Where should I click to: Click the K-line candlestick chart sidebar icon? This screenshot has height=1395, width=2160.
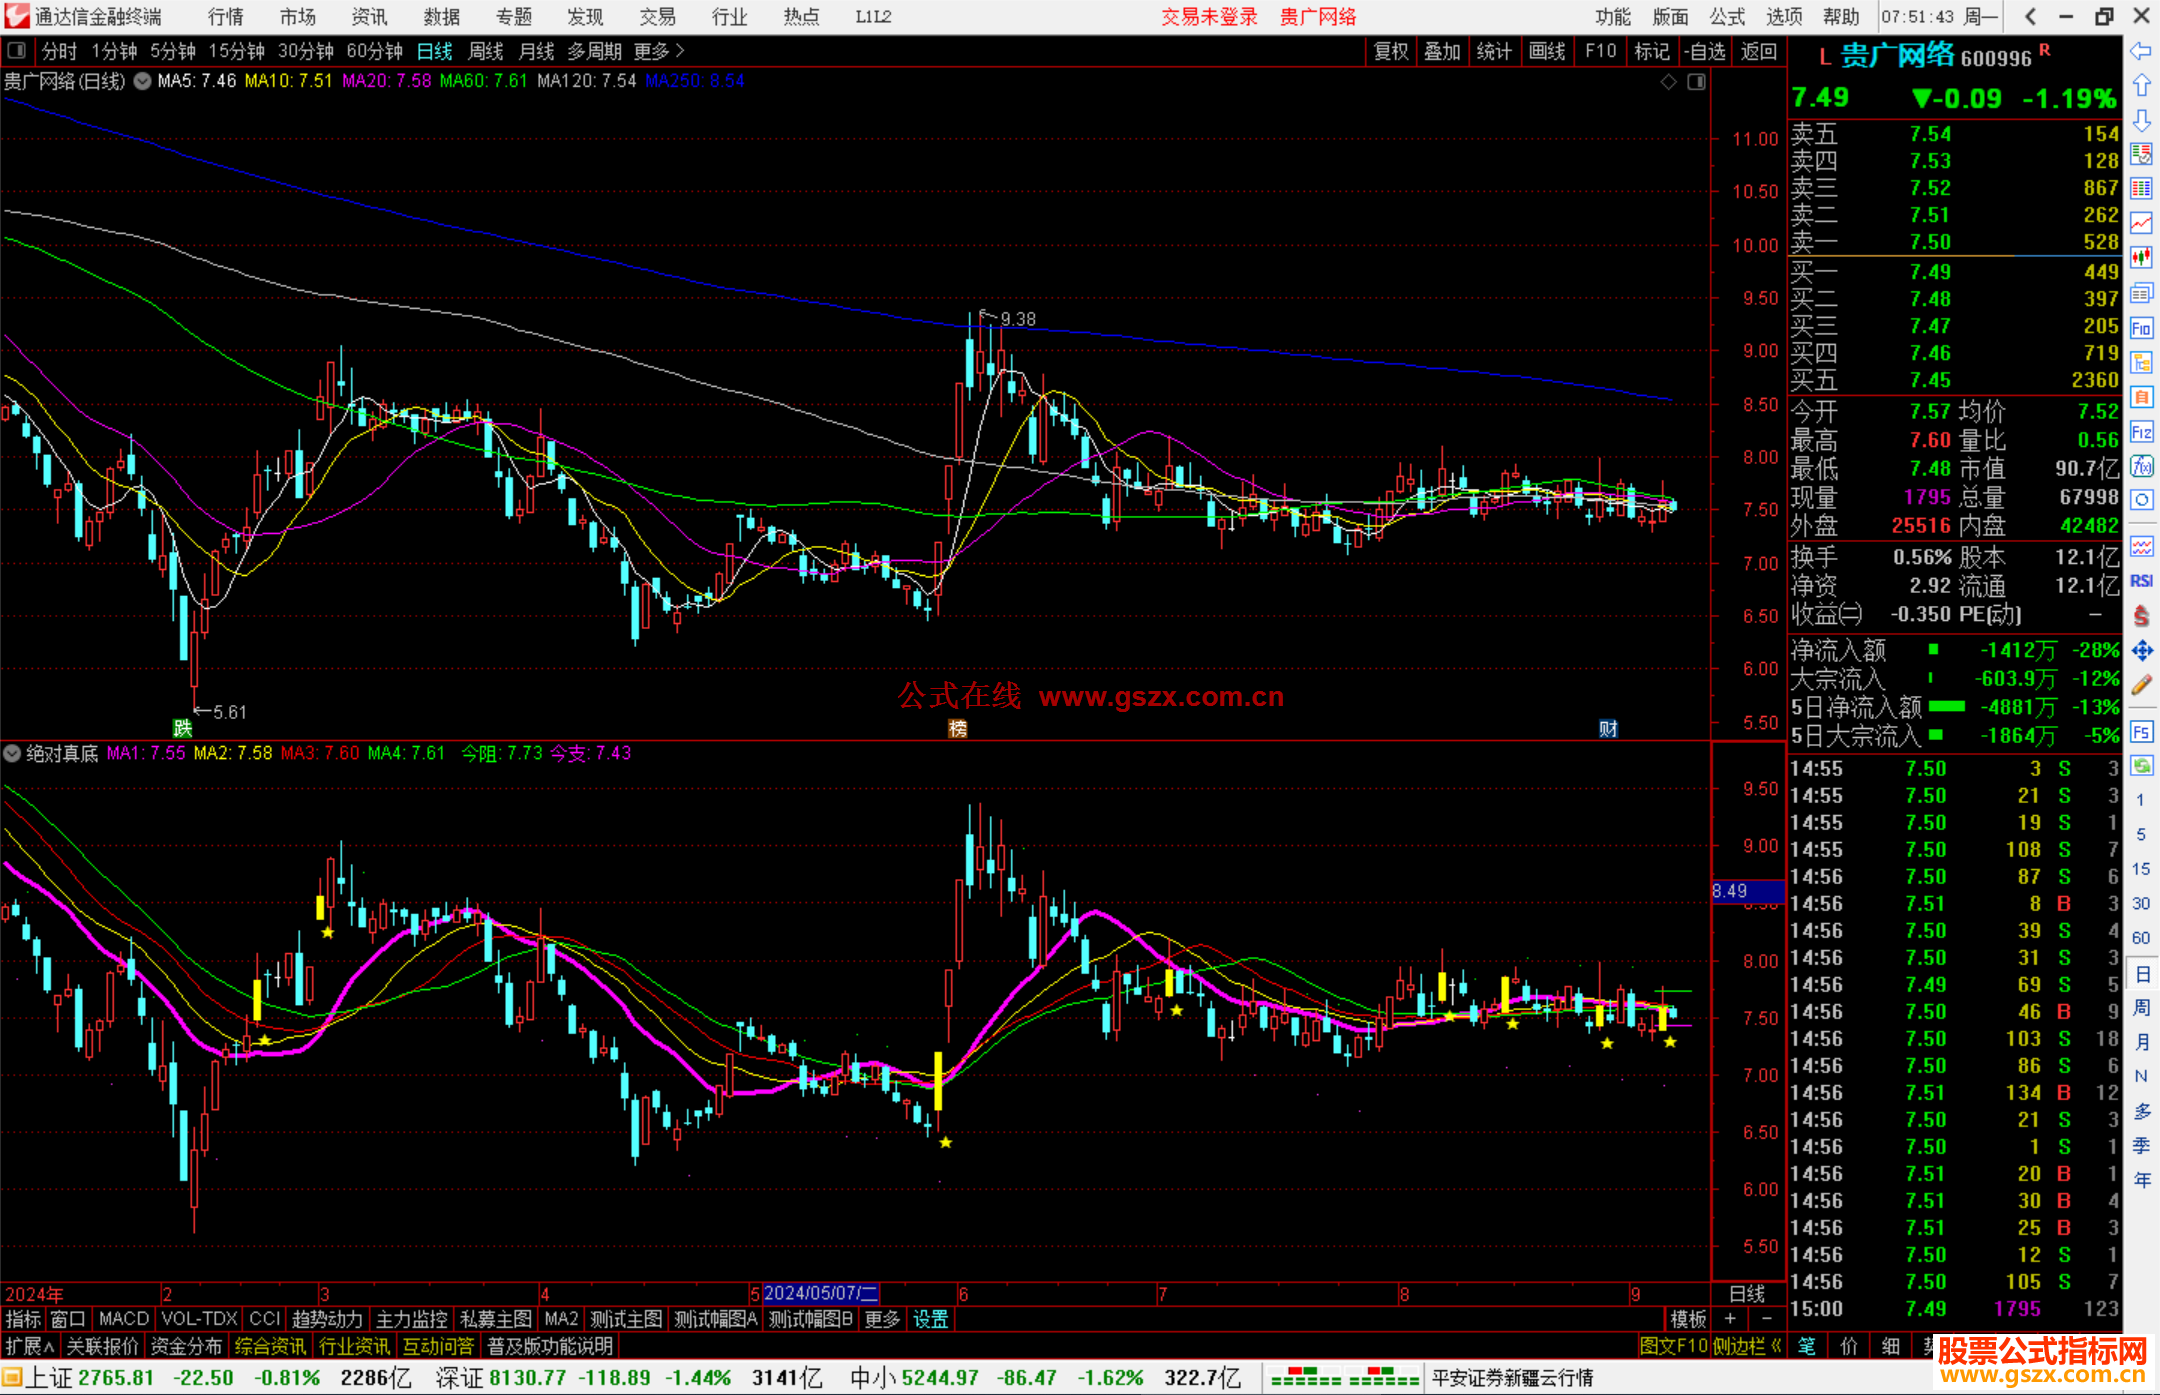(2141, 257)
